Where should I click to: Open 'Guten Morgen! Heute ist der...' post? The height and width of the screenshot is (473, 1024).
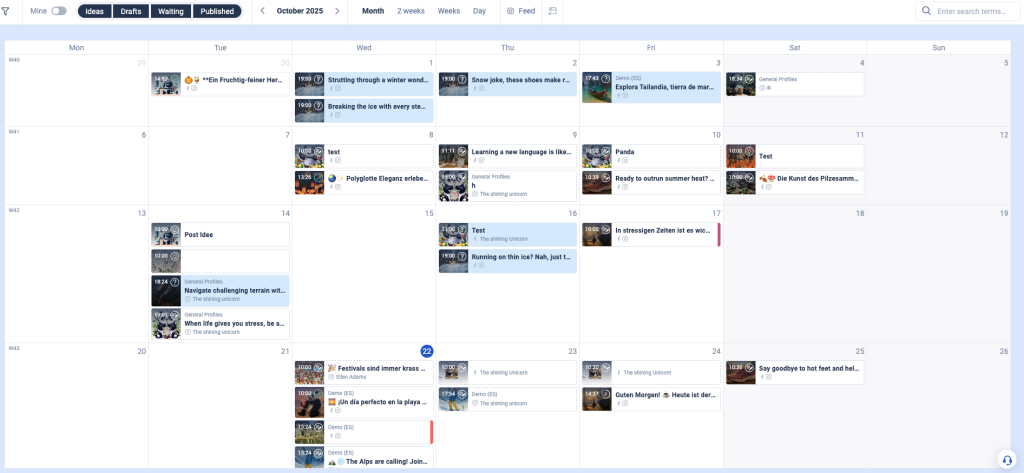pos(651,399)
